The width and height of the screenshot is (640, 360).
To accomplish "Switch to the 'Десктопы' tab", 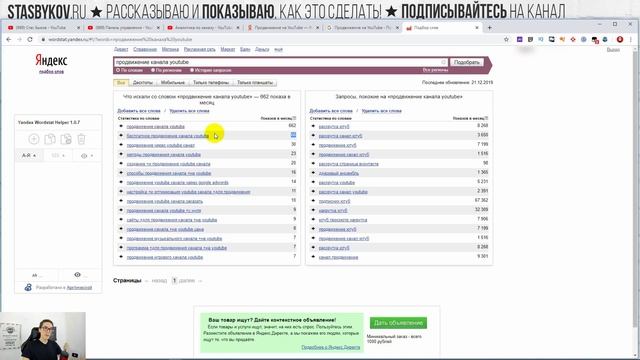I will [143, 82].
